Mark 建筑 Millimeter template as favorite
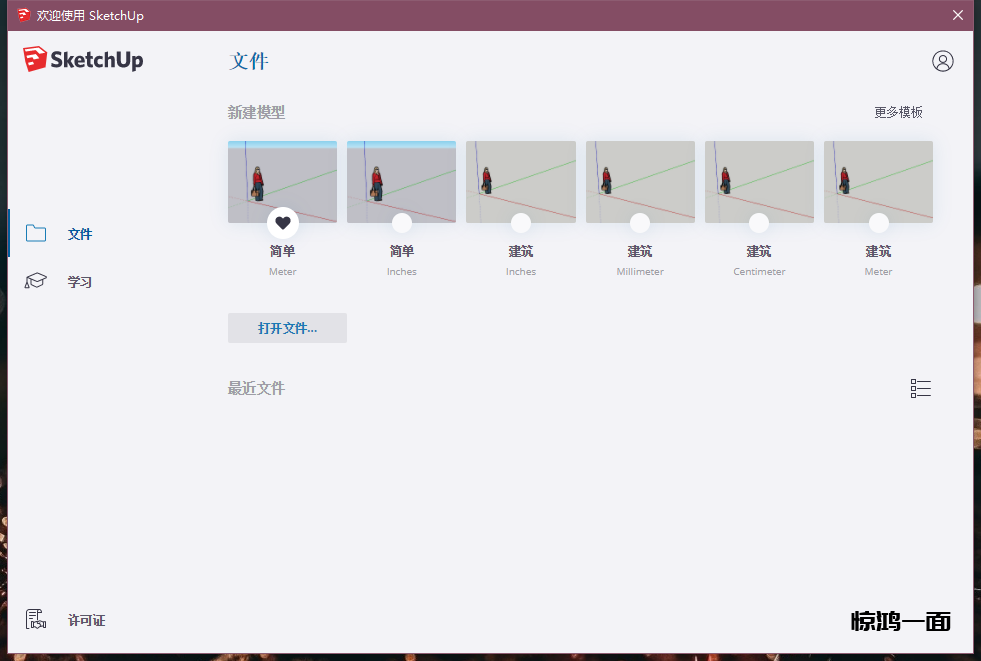 pyautogui.click(x=640, y=223)
